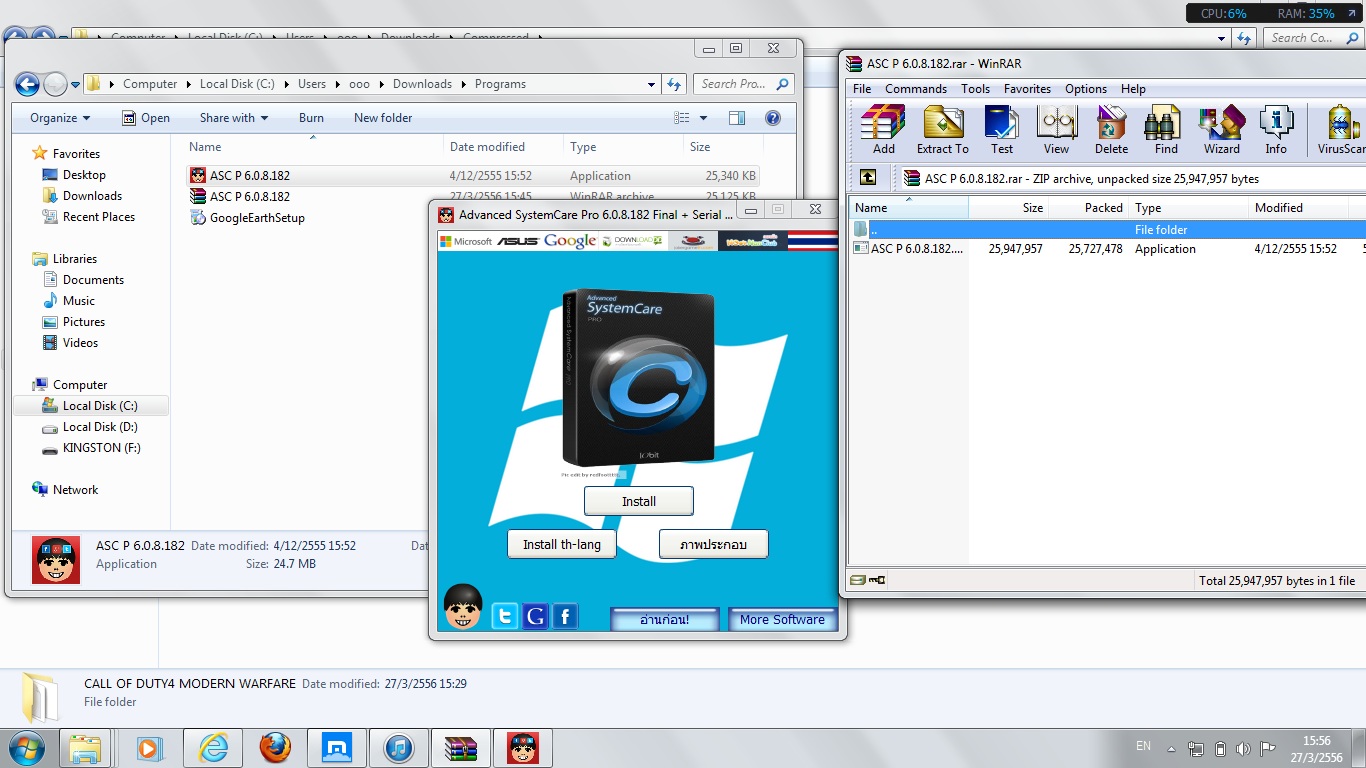This screenshot has height=768, width=1366.
Task: Click the VirusScan icon in WinRAR
Action: click(x=1341, y=130)
